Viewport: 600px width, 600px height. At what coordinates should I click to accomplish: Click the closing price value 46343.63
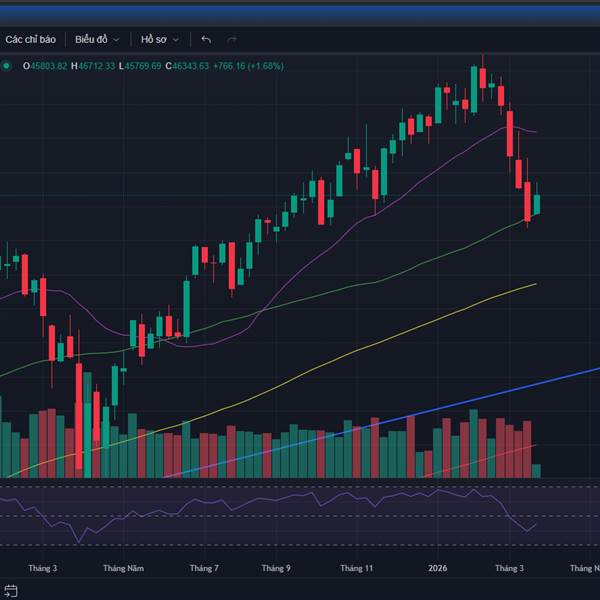(x=190, y=66)
